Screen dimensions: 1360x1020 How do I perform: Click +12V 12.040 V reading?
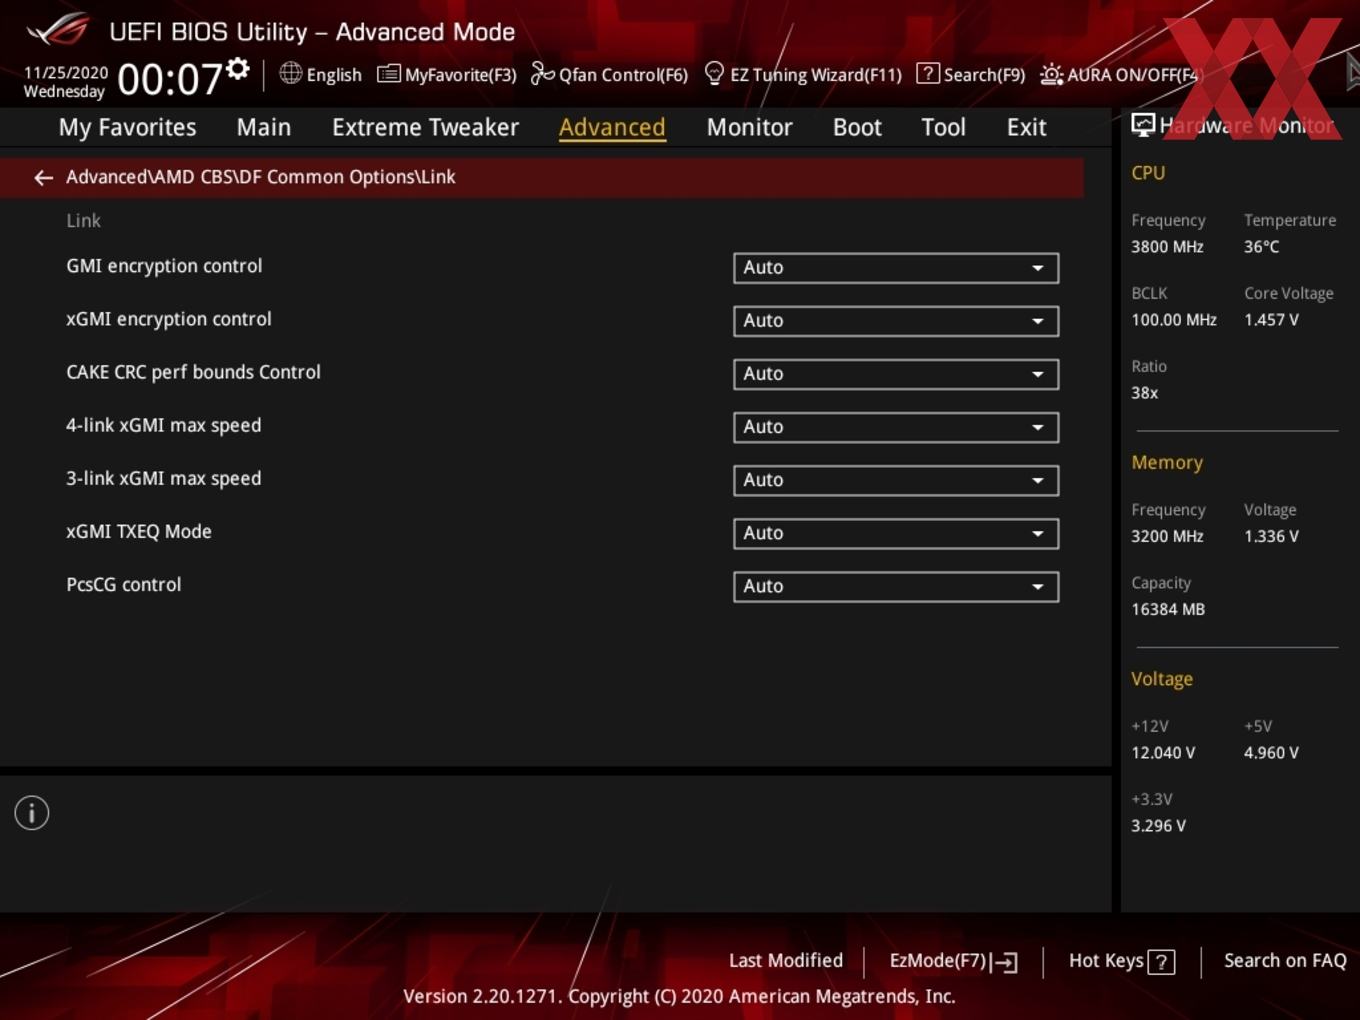coord(1163,753)
